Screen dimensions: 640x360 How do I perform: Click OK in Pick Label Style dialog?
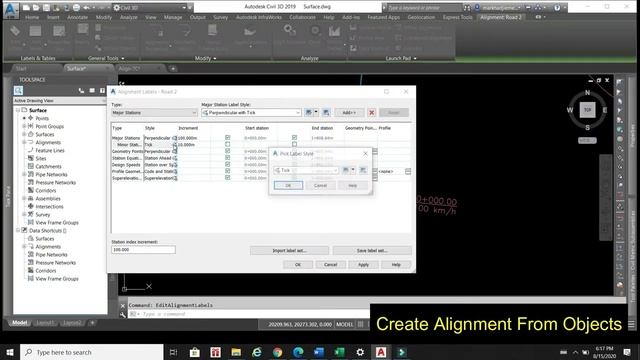click(x=288, y=185)
